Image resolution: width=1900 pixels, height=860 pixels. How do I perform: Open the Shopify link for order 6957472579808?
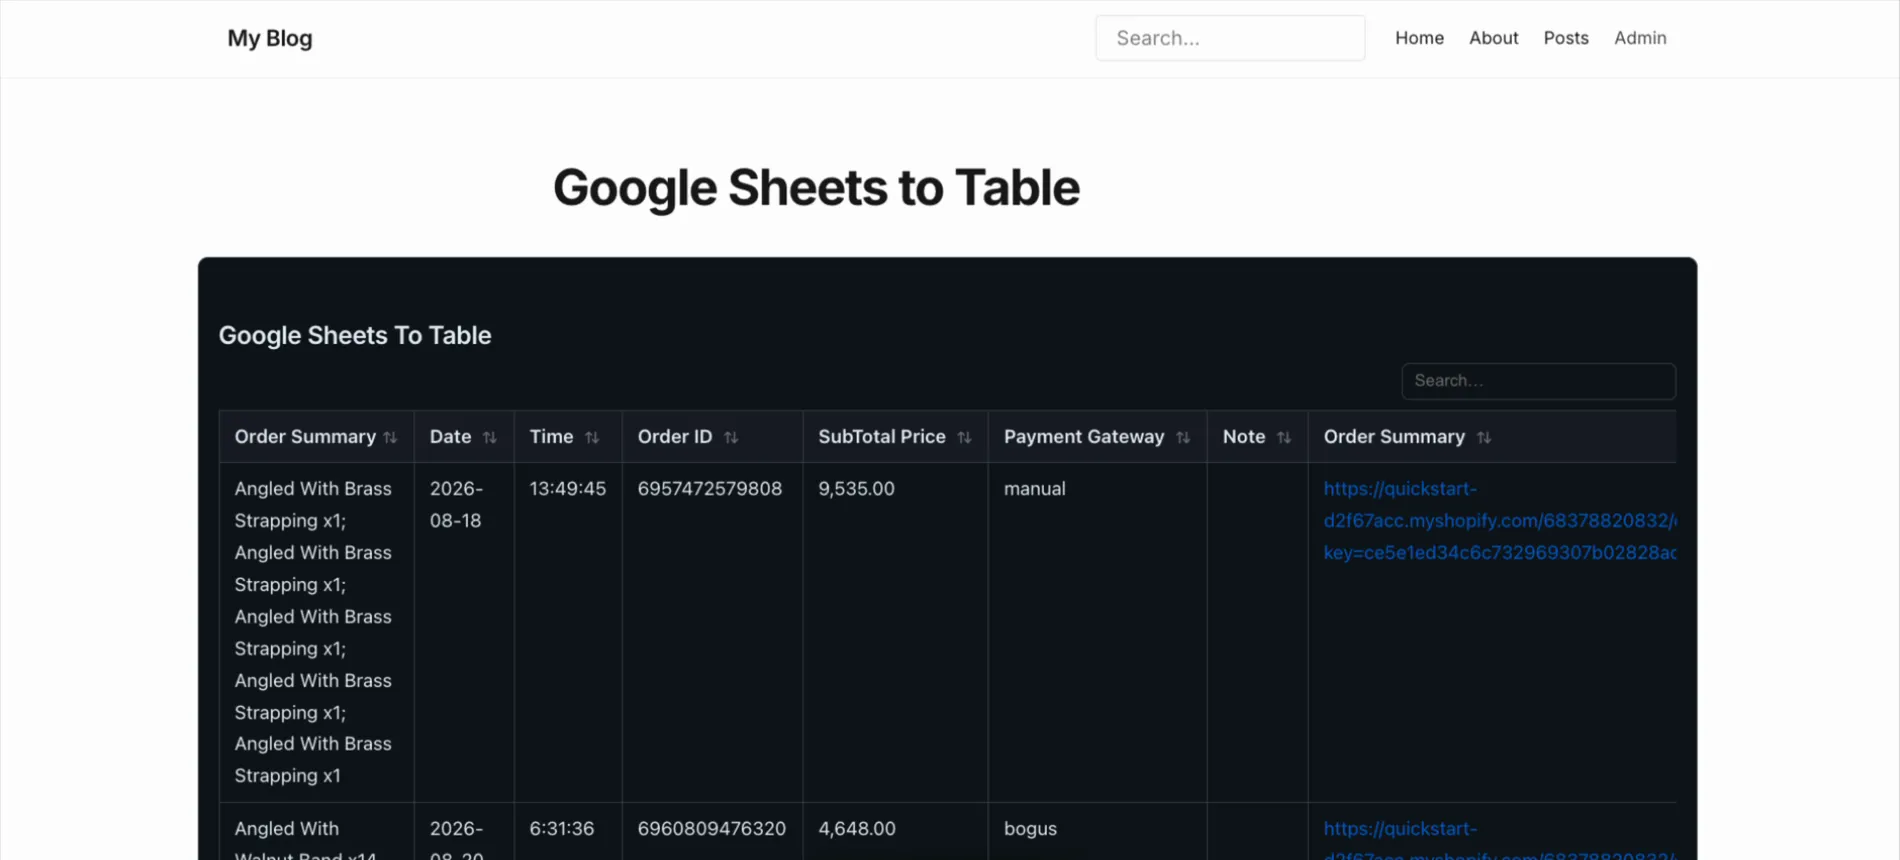pos(1500,520)
